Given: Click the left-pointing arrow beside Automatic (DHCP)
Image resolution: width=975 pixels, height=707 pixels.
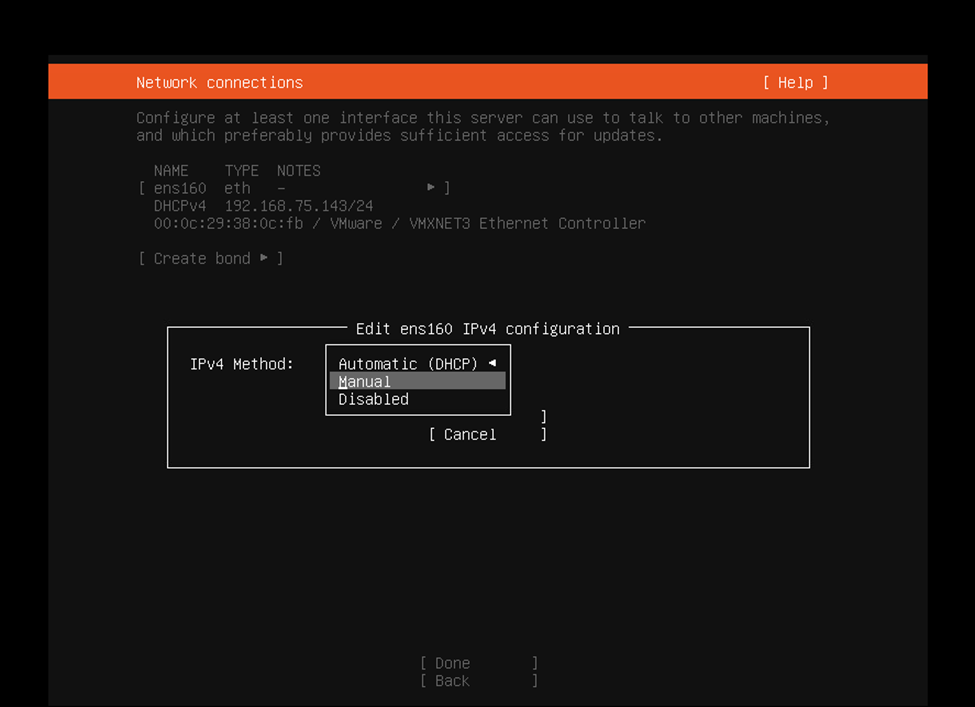Looking at the screenshot, I should [x=492, y=363].
